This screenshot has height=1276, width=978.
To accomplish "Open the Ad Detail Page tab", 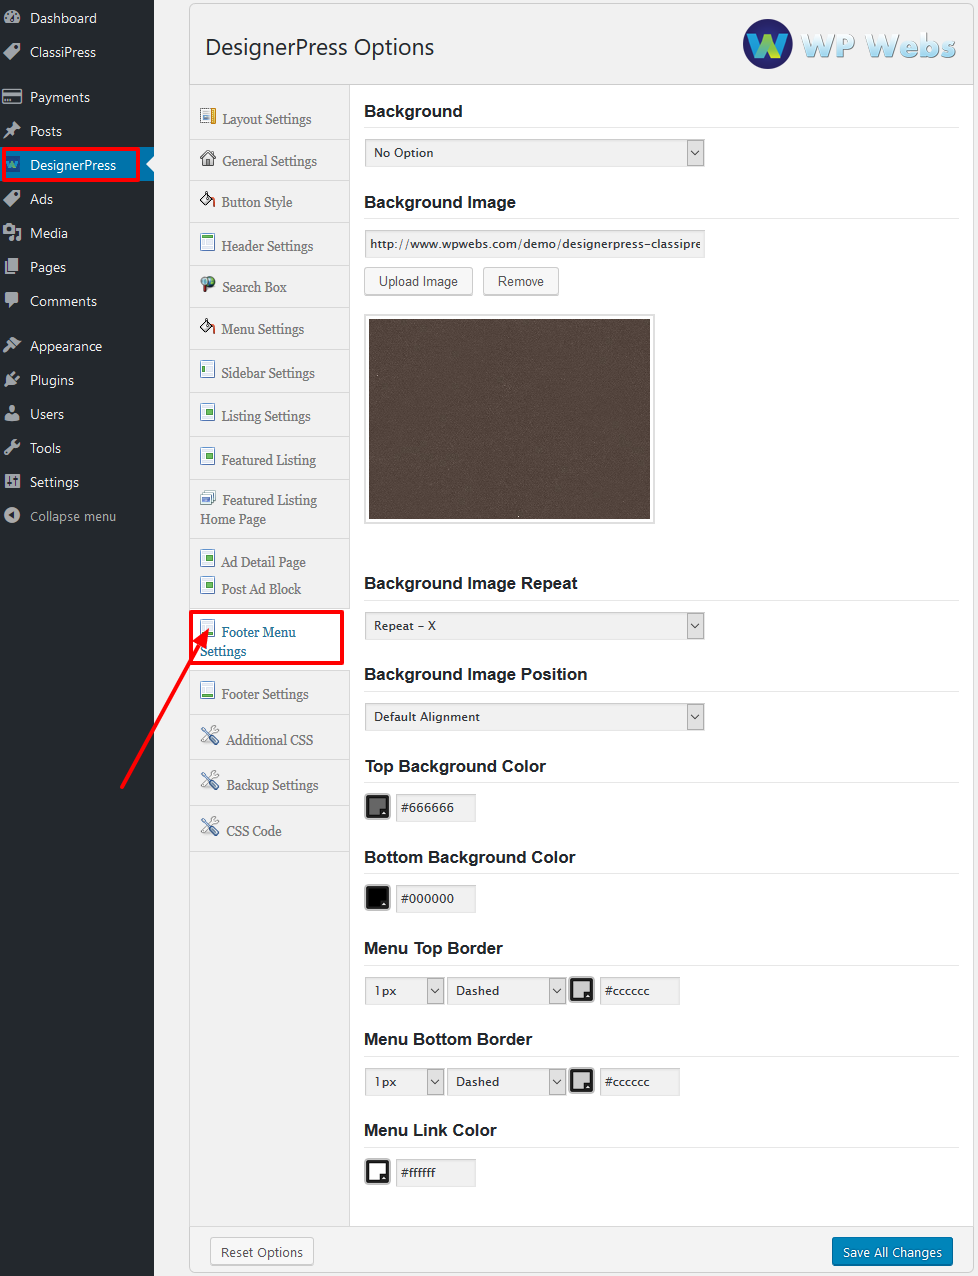I will tap(263, 562).
